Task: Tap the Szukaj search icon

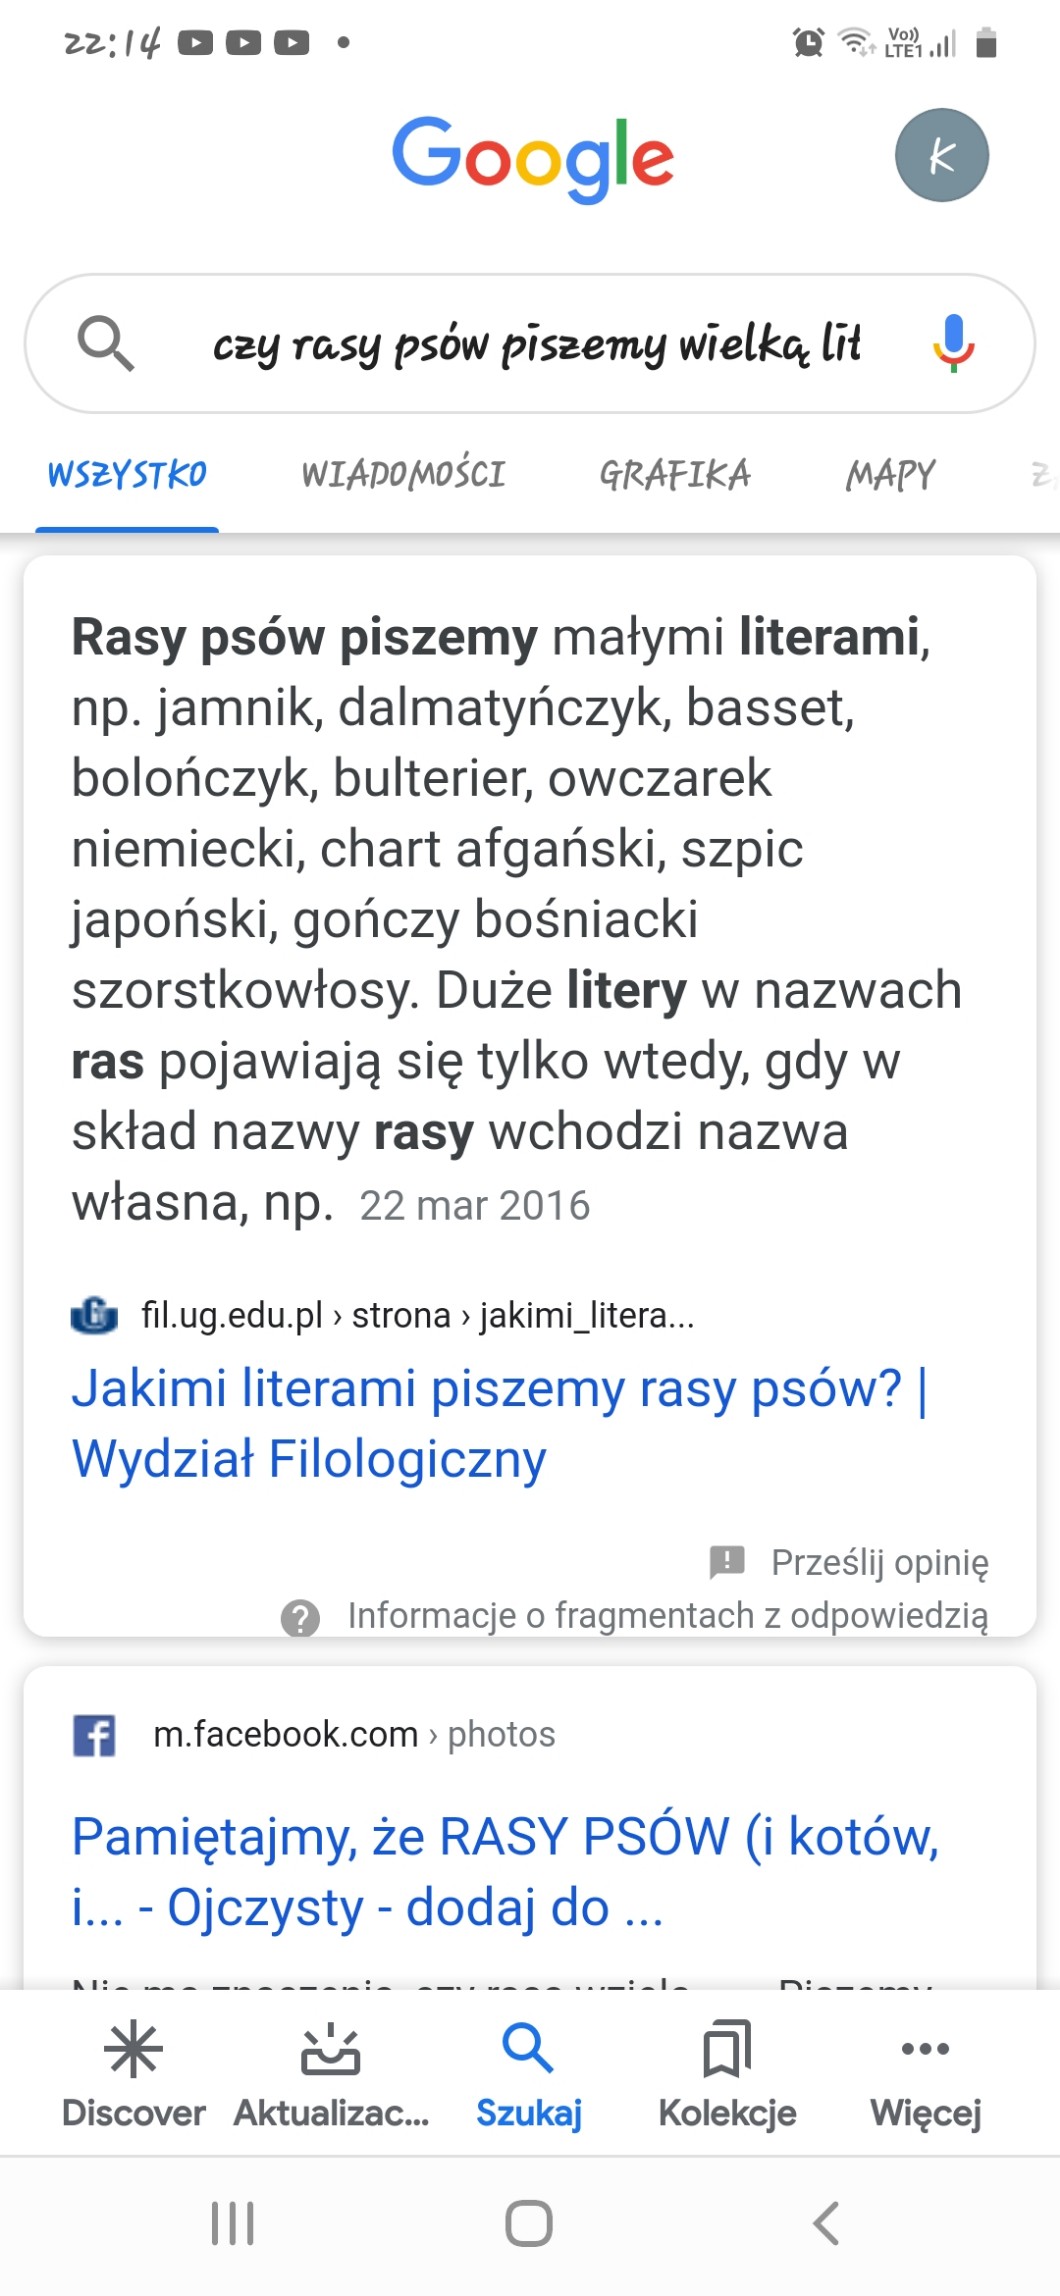Action: [x=528, y=2050]
